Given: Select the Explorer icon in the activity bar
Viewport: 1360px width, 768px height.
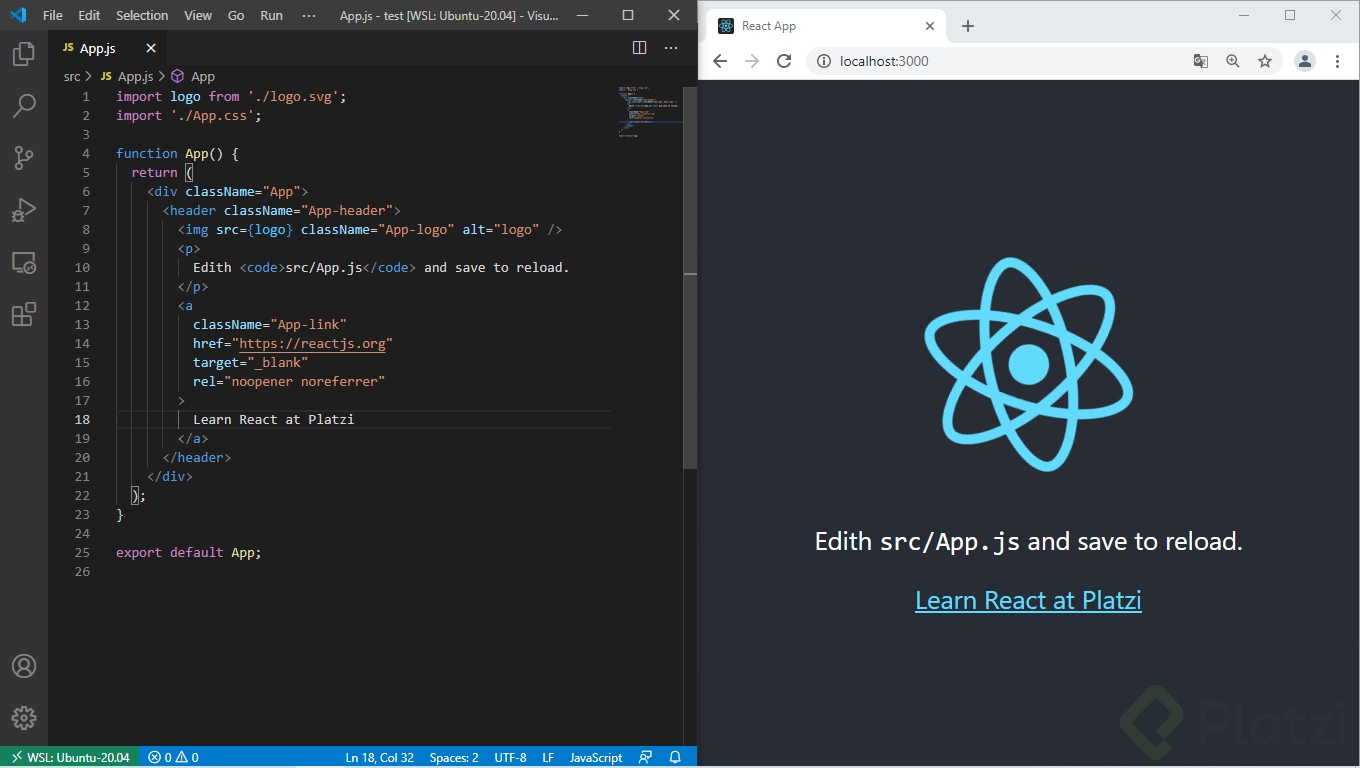Looking at the screenshot, I should coord(23,55).
